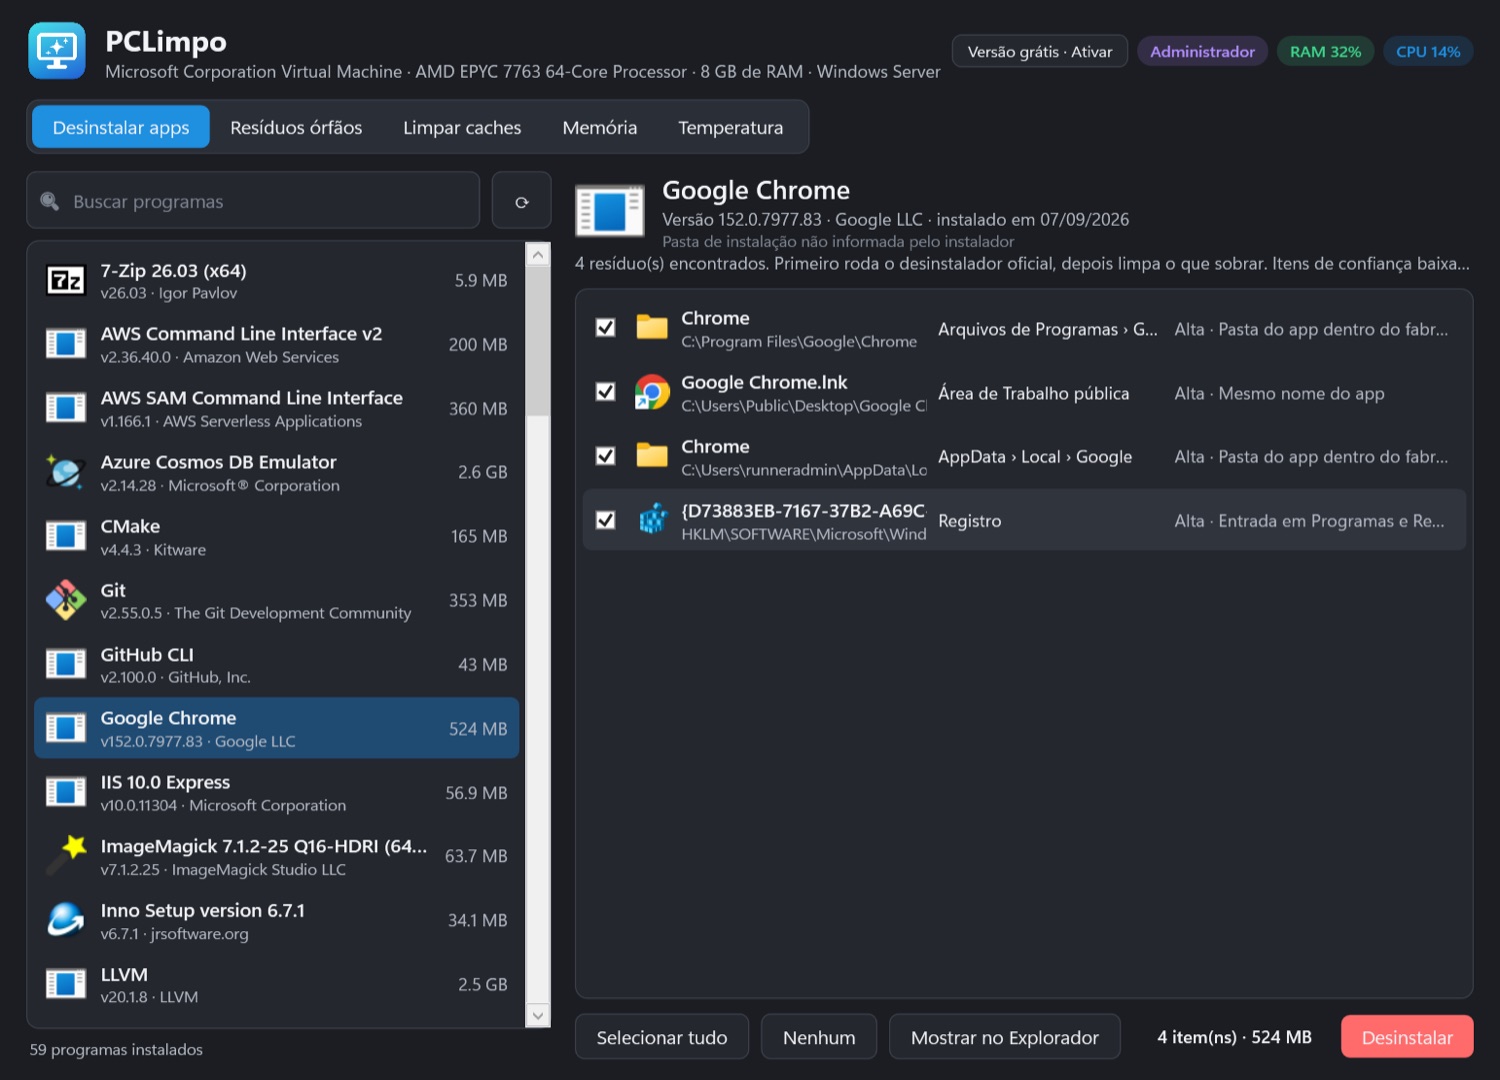Click the red Desinstalar button

click(x=1407, y=1037)
